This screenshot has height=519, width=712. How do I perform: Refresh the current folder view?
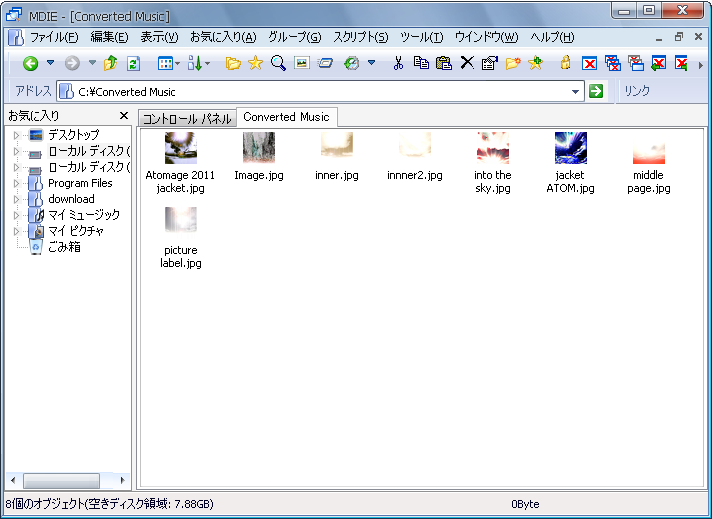pyautogui.click(x=133, y=63)
